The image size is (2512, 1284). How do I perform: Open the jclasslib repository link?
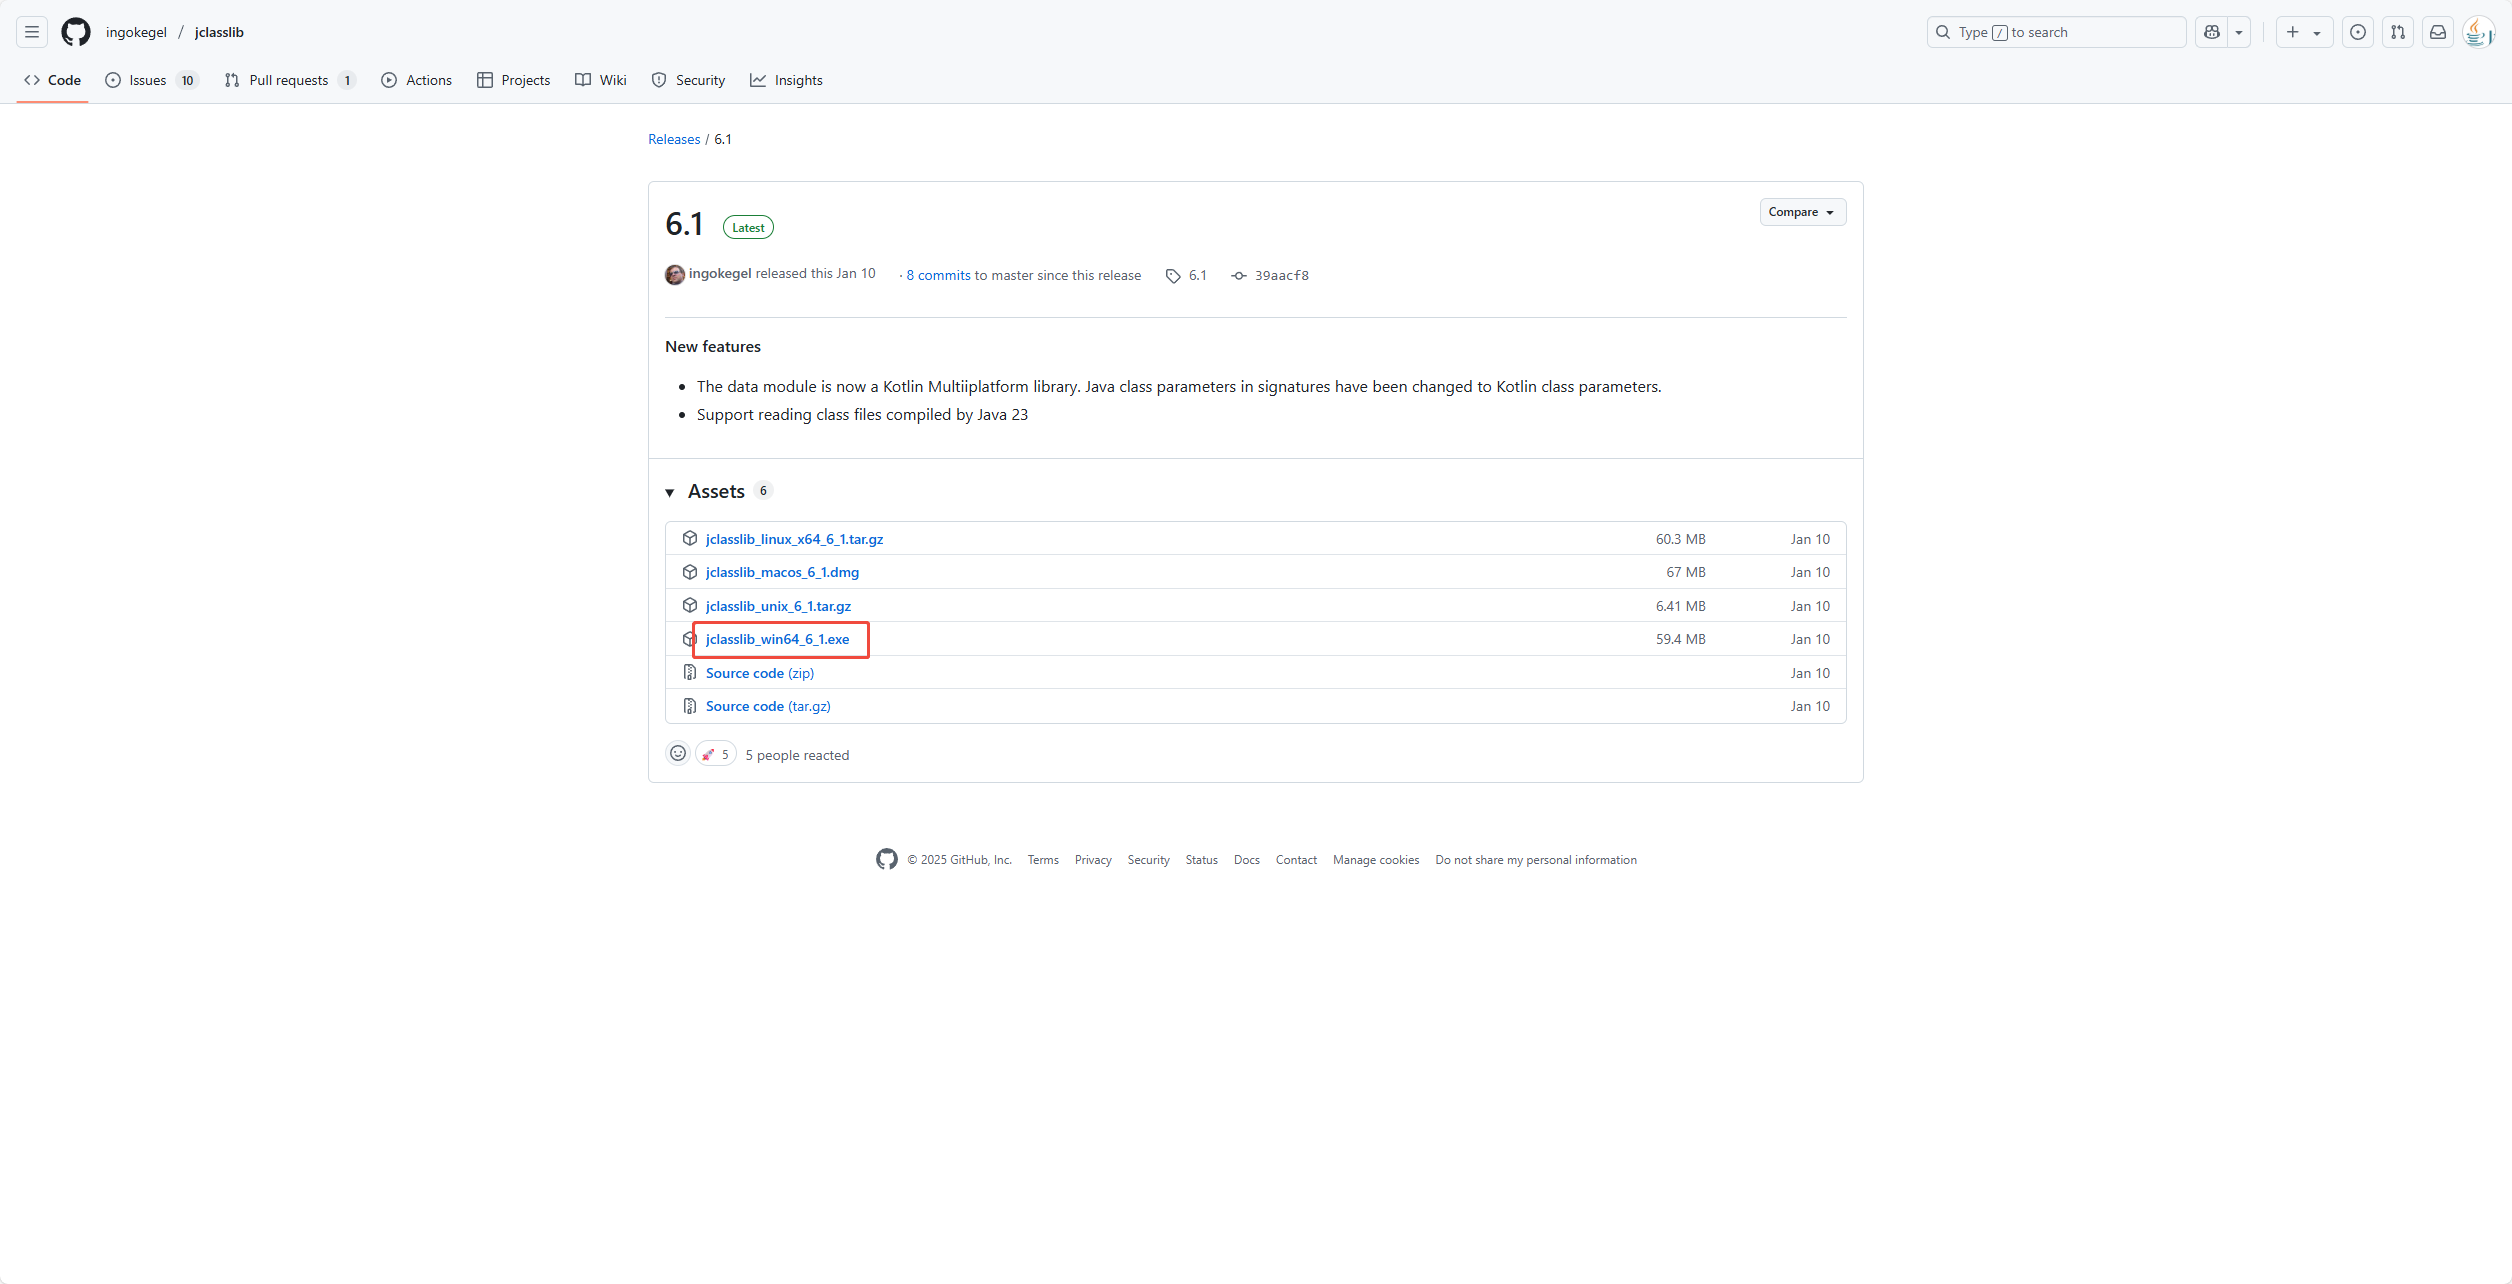tap(219, 32)
